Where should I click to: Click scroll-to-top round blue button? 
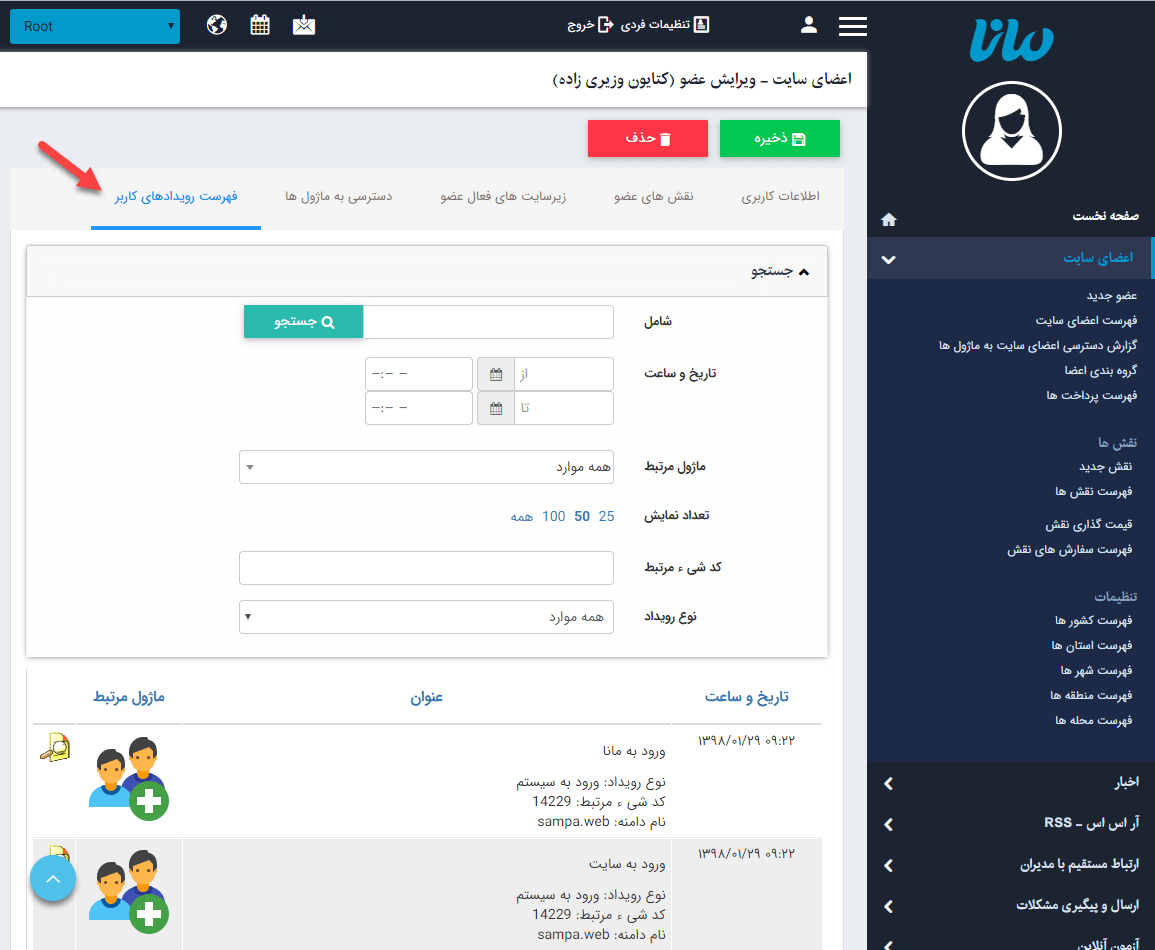53,879
